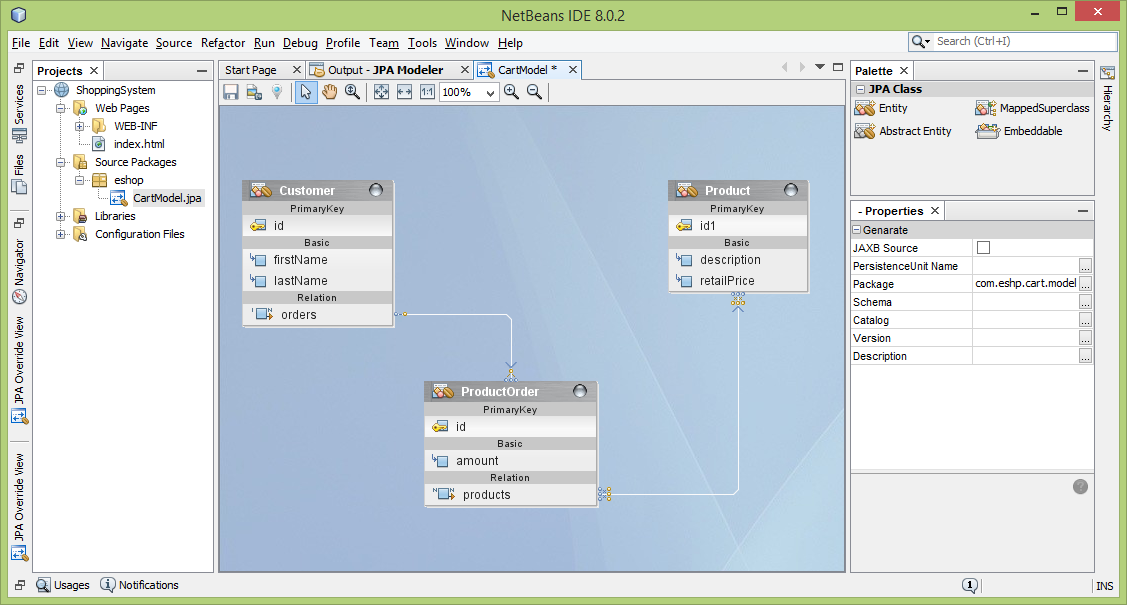Select CartModel.jpa in Projects tree
This screenshot has width=1127, height=605.
[167, 198]
